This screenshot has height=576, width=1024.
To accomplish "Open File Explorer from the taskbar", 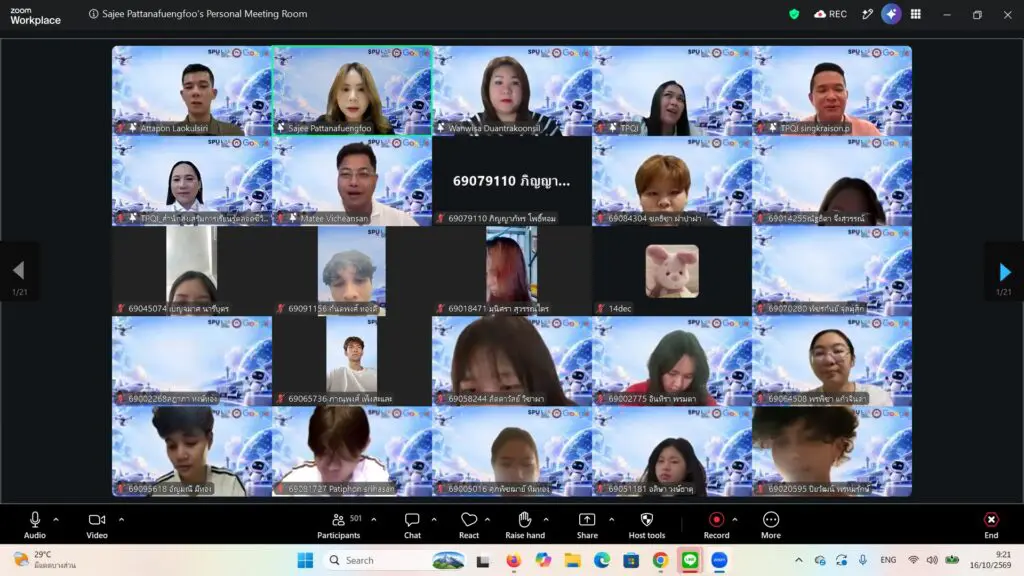I will 573,560.
